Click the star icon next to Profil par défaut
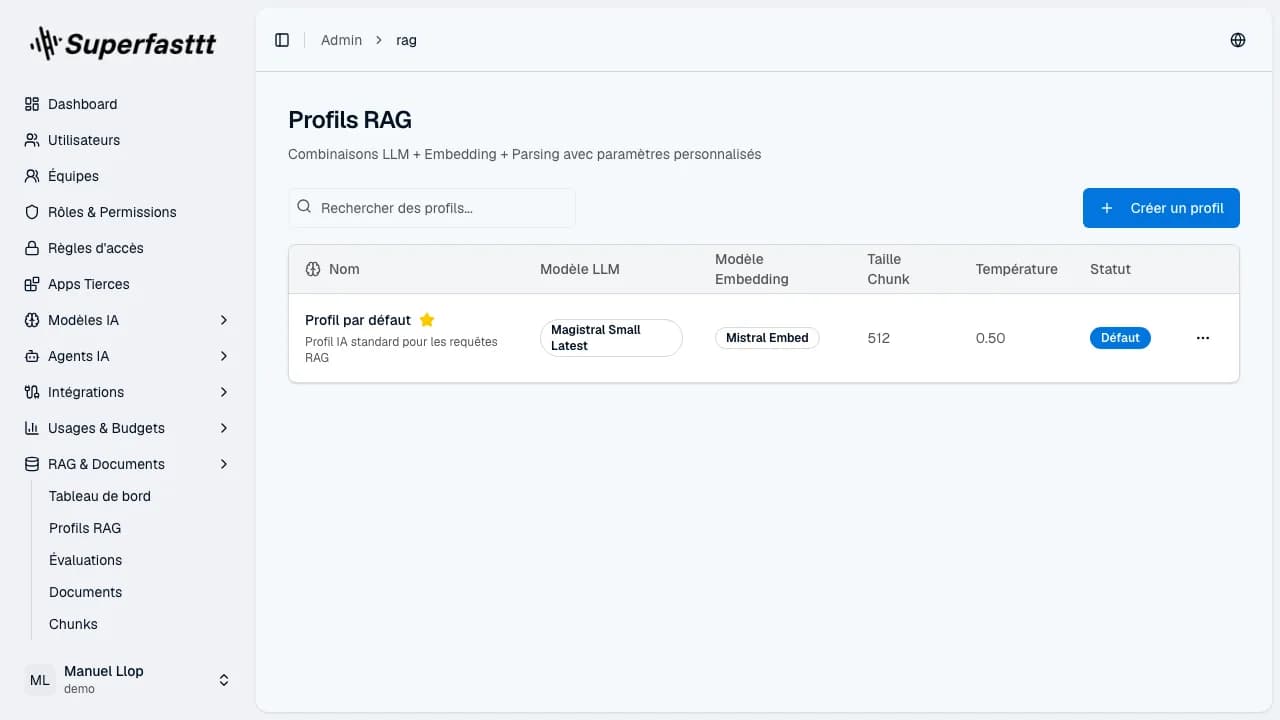 pyautogui.click(x=427, y=320)
